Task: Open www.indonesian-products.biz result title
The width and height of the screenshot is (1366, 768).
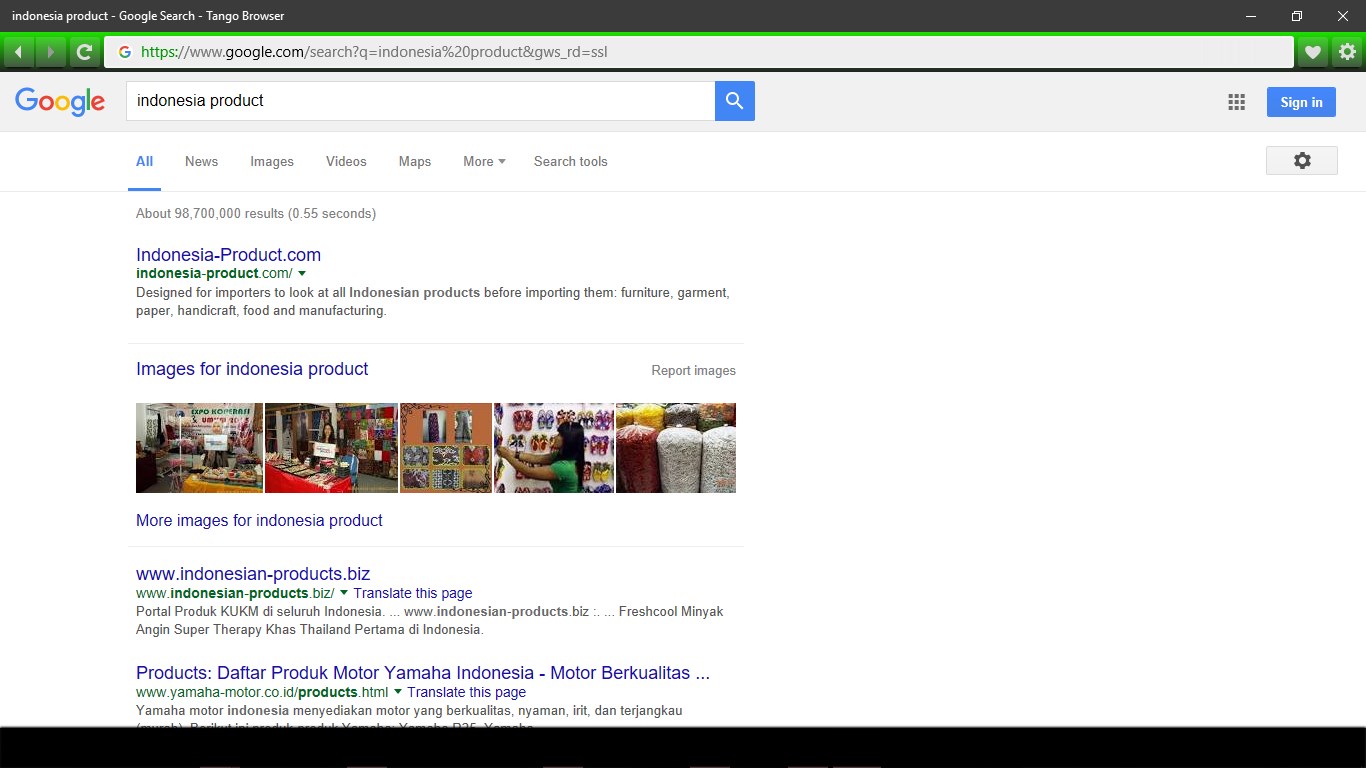Action: click(253, 574)
